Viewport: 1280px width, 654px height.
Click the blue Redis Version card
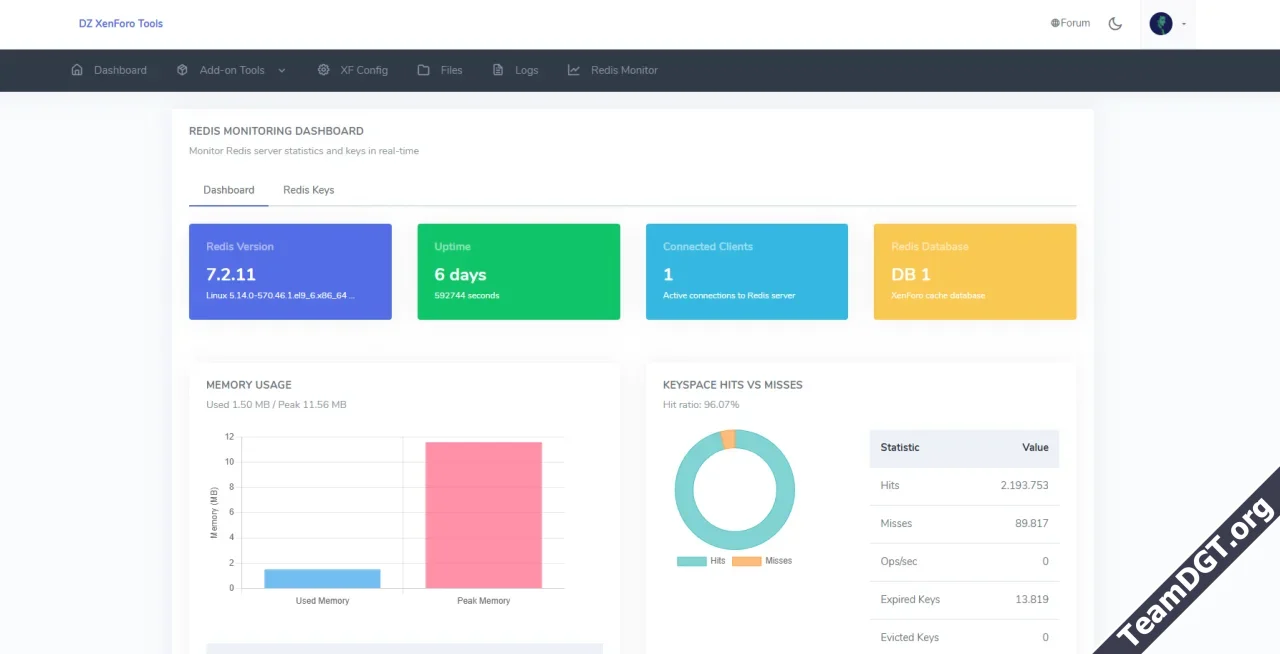(x=290, y=272)
